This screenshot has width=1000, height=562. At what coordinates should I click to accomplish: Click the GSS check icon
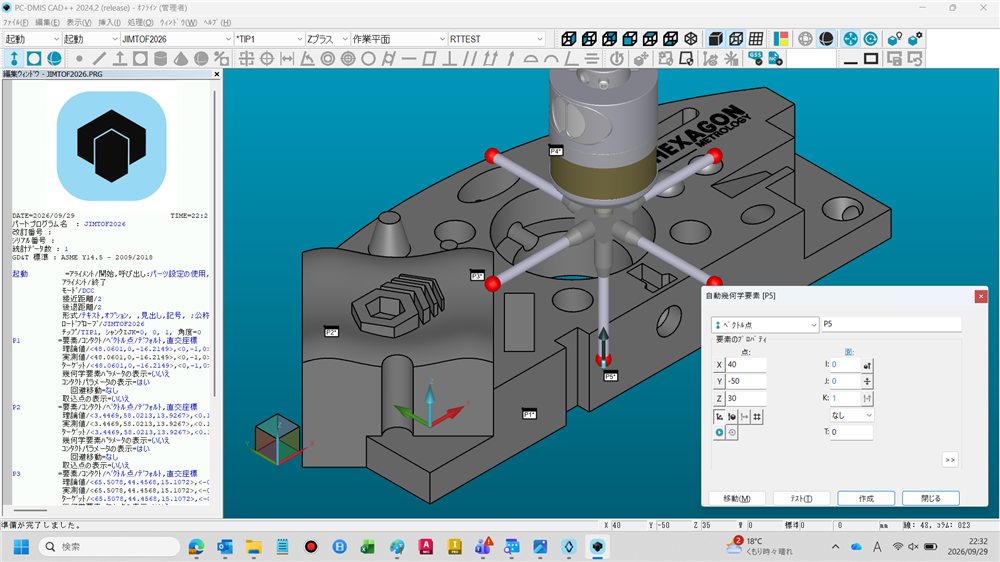point(755,59)
